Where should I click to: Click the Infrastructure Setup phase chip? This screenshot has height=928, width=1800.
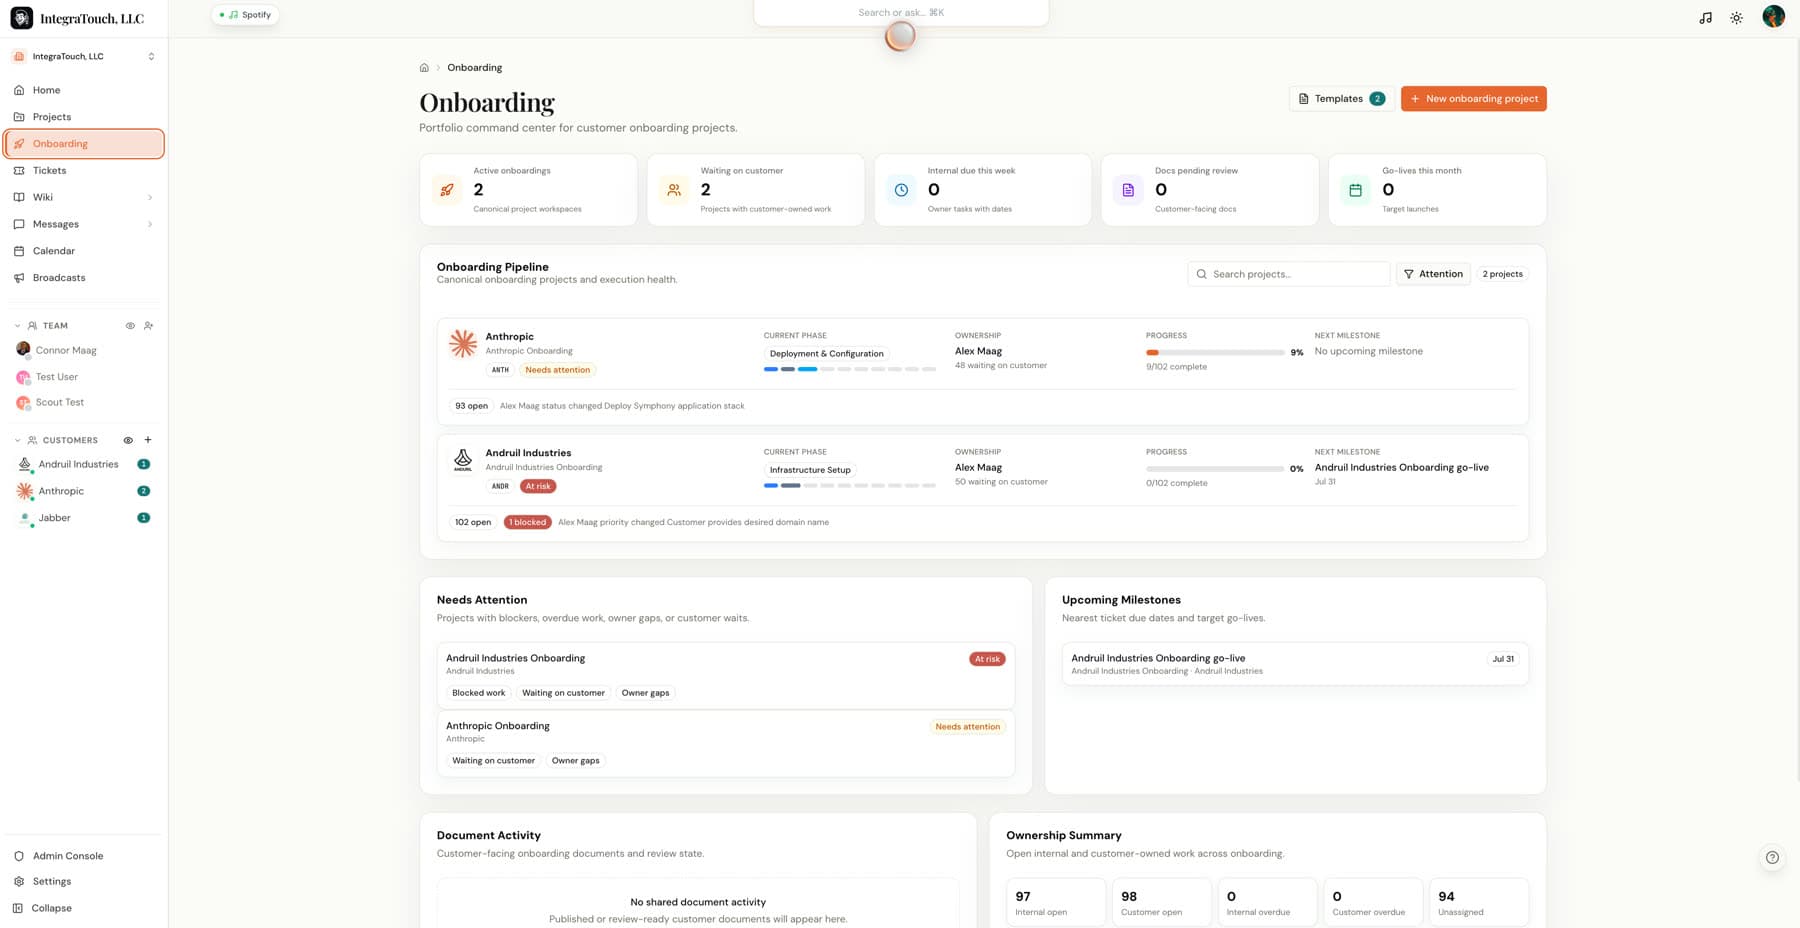810,470
